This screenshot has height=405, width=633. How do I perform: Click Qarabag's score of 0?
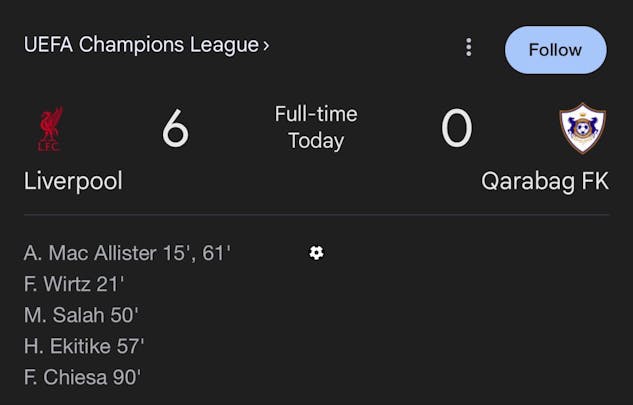[456, 129]
